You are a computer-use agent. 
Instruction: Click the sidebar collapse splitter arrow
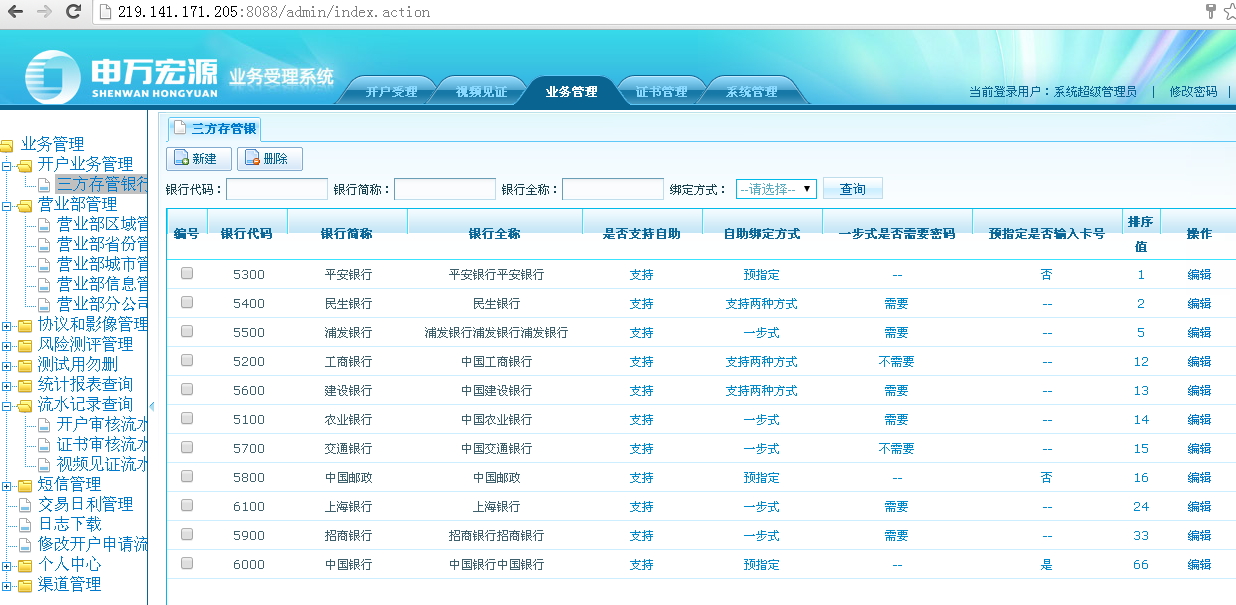click(x=152, y=405)
